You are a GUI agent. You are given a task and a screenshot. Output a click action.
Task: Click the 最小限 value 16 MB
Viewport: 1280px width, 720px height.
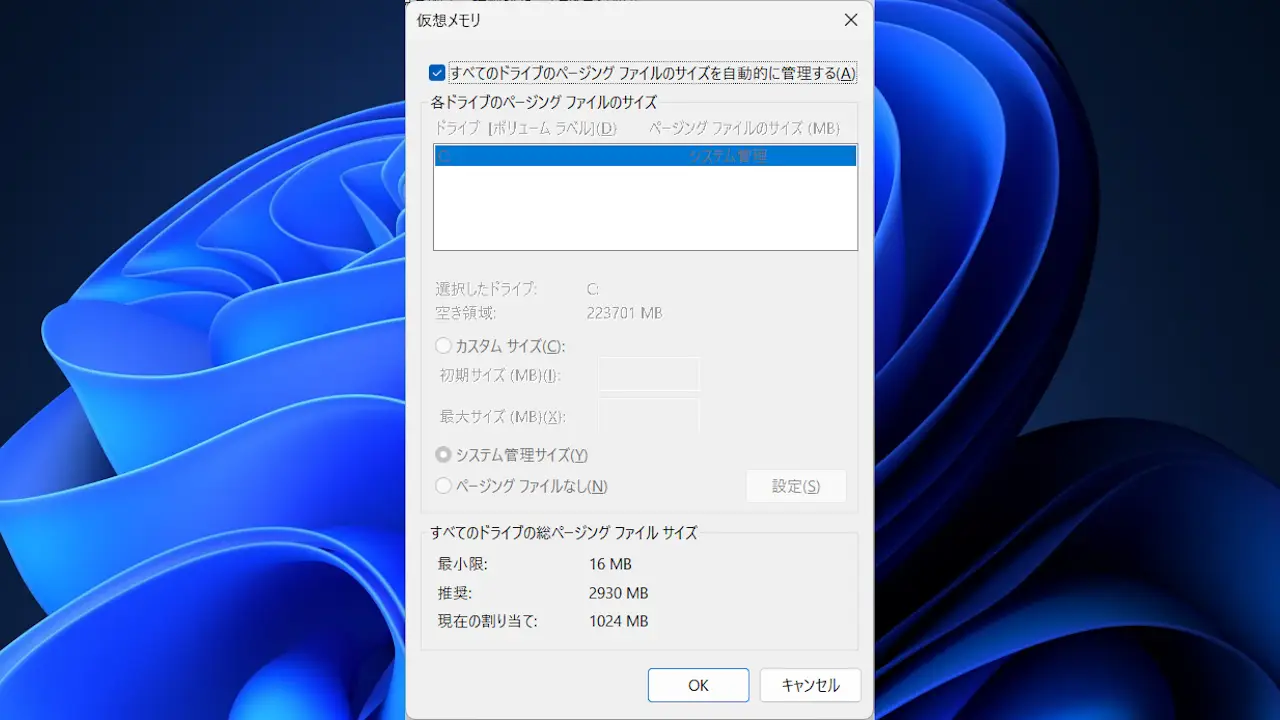(610, 564)
